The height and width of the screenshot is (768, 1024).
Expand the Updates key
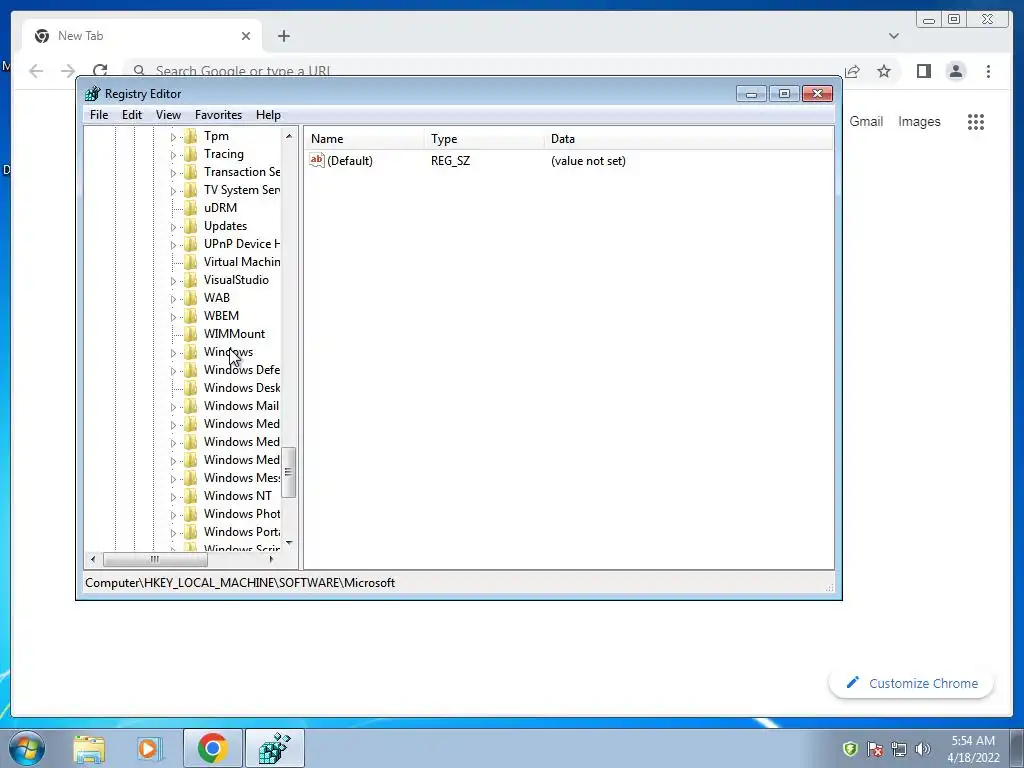pos(173,227)
